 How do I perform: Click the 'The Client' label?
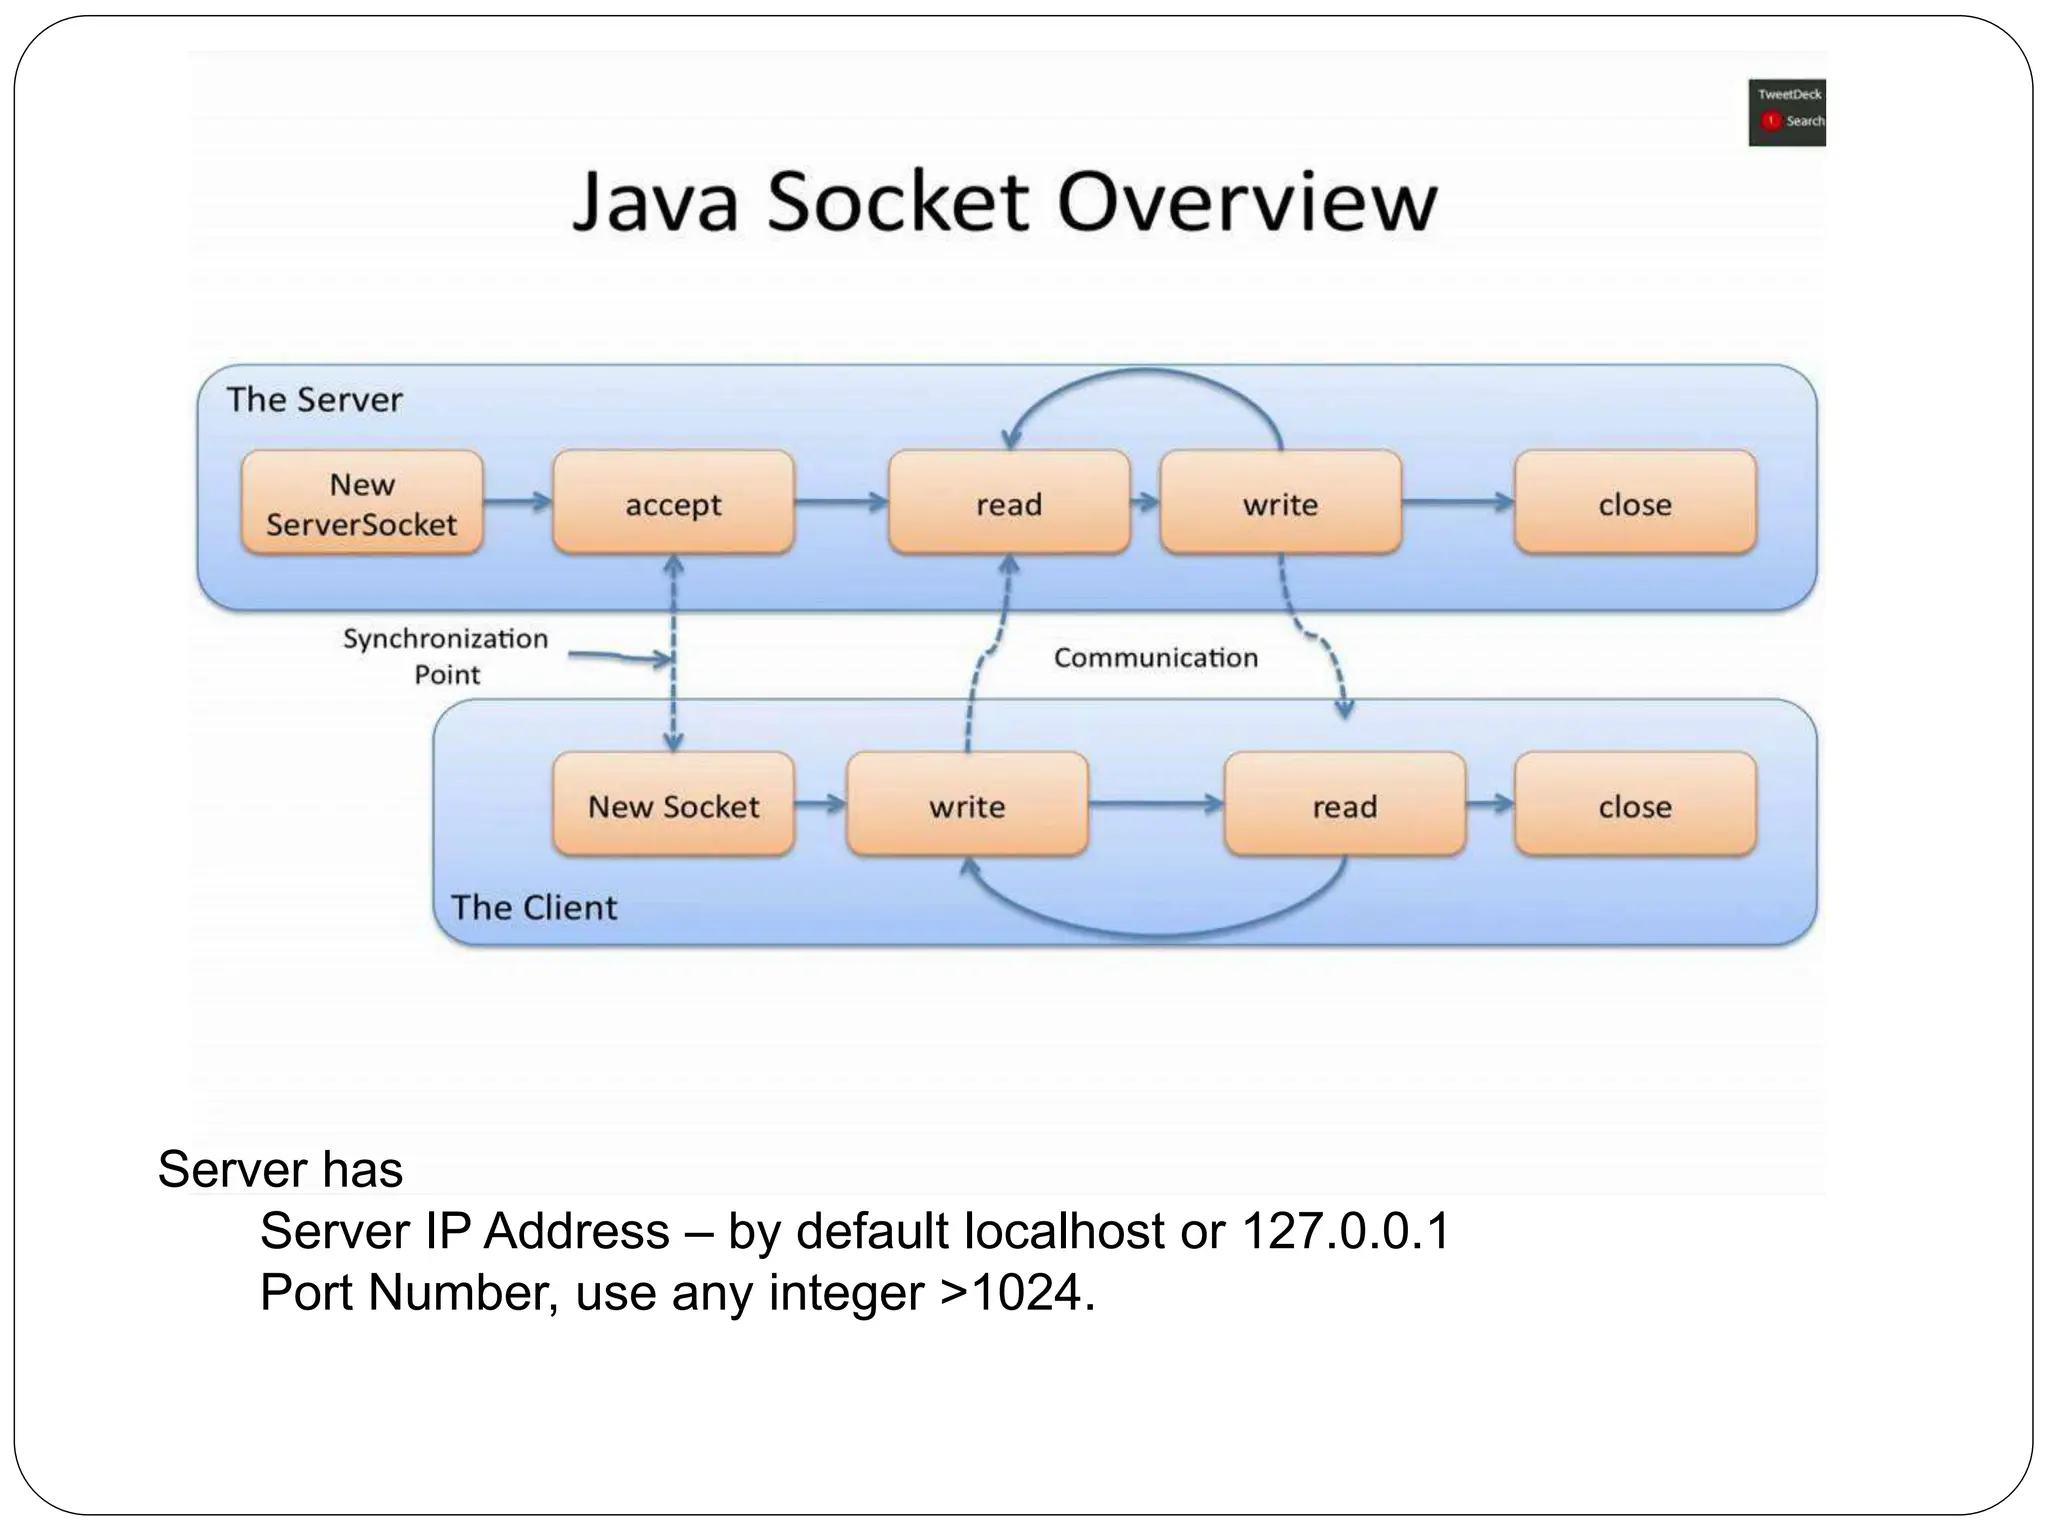click(x=534, y=907)
